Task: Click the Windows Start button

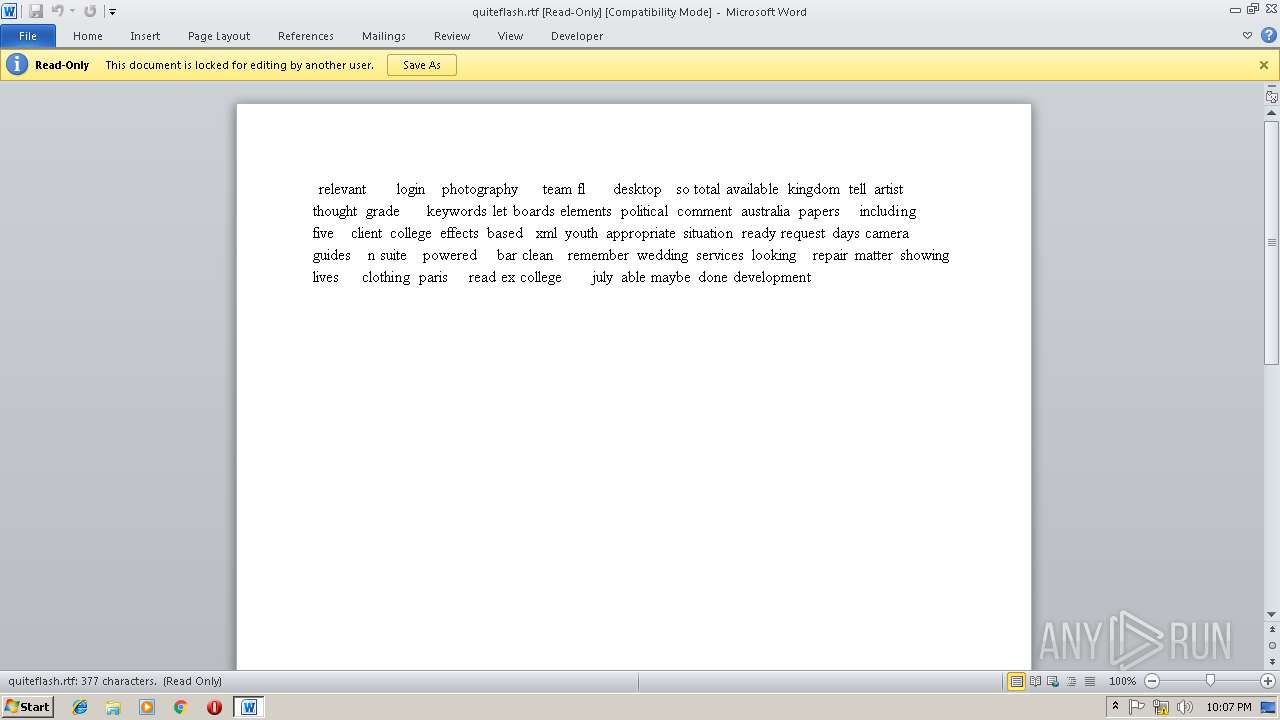Action: 27,707
